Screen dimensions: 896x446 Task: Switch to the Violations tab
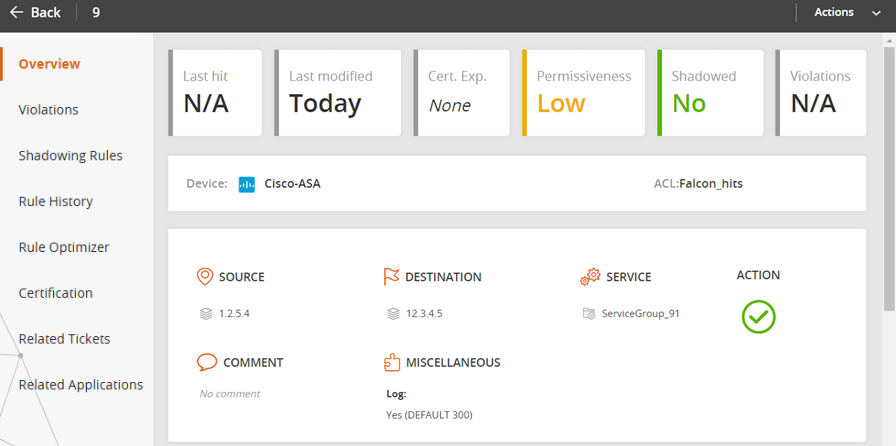48,110
